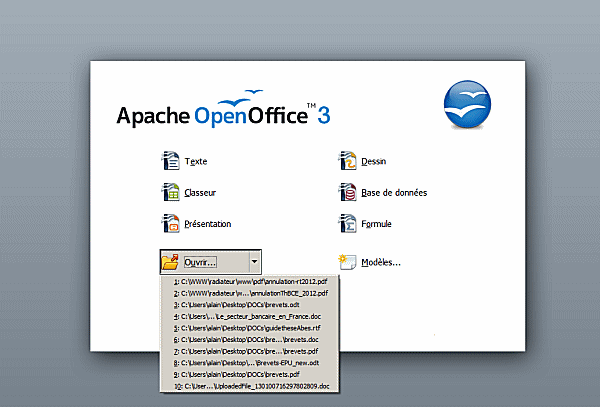Start a new Présentation
600x407 pixels.
click(x=196, y=223)
